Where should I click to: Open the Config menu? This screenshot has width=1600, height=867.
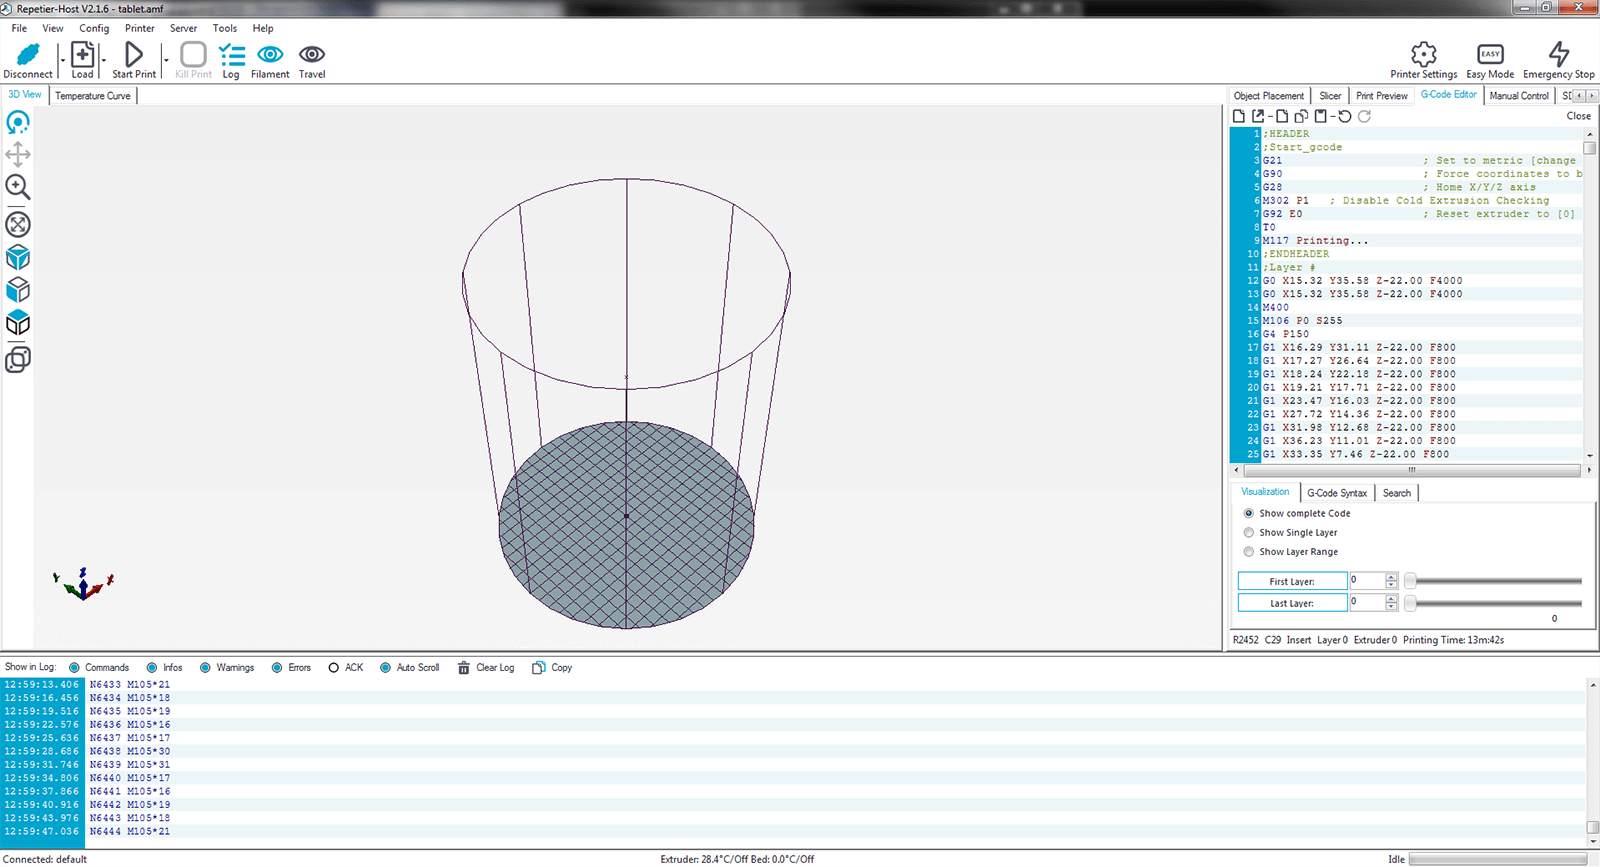[x=94, y=28]
